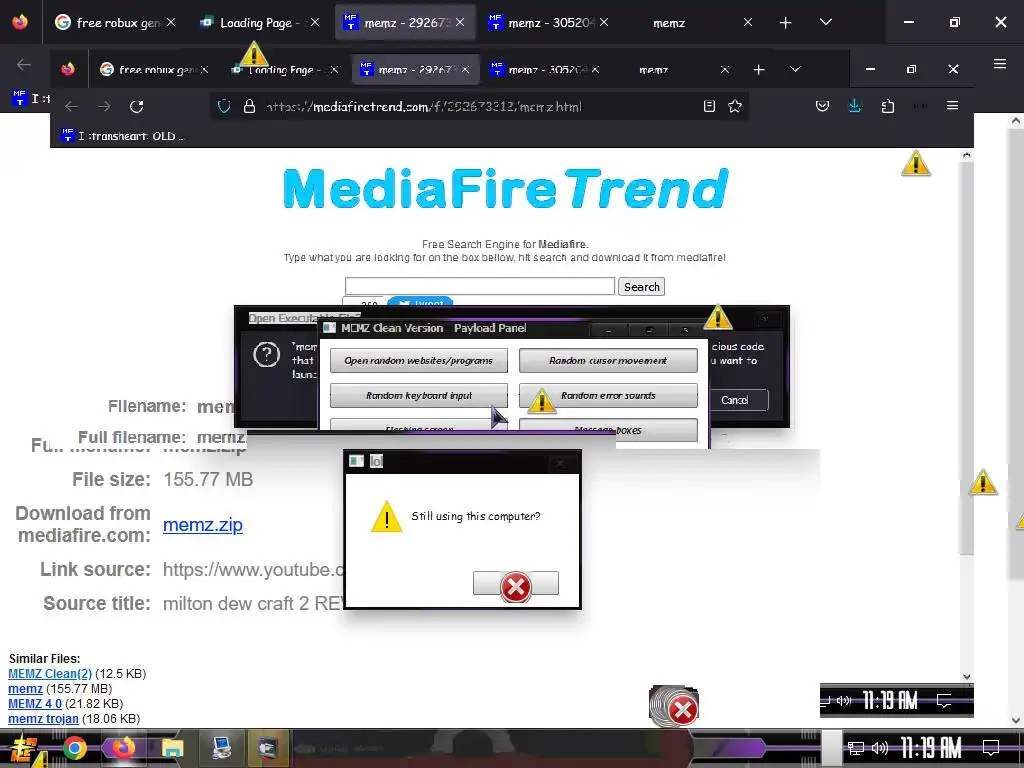The image size is (1024, 768).
Task: Open the Start button on taskbar
Action: pos(22,748)
